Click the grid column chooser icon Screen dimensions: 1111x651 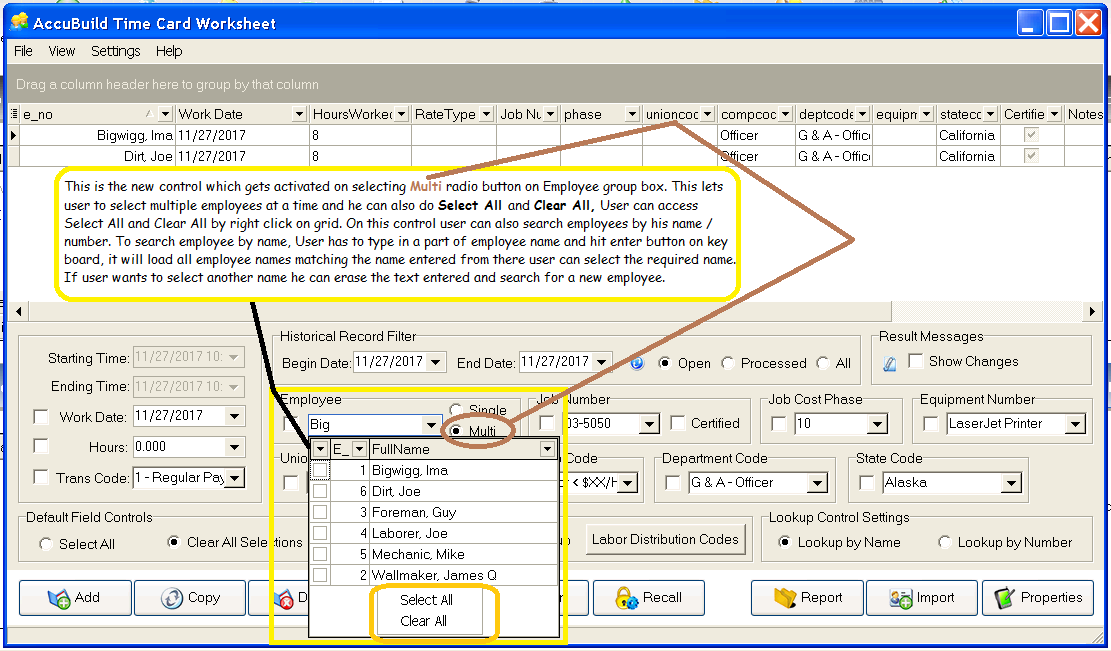[13, 113]
